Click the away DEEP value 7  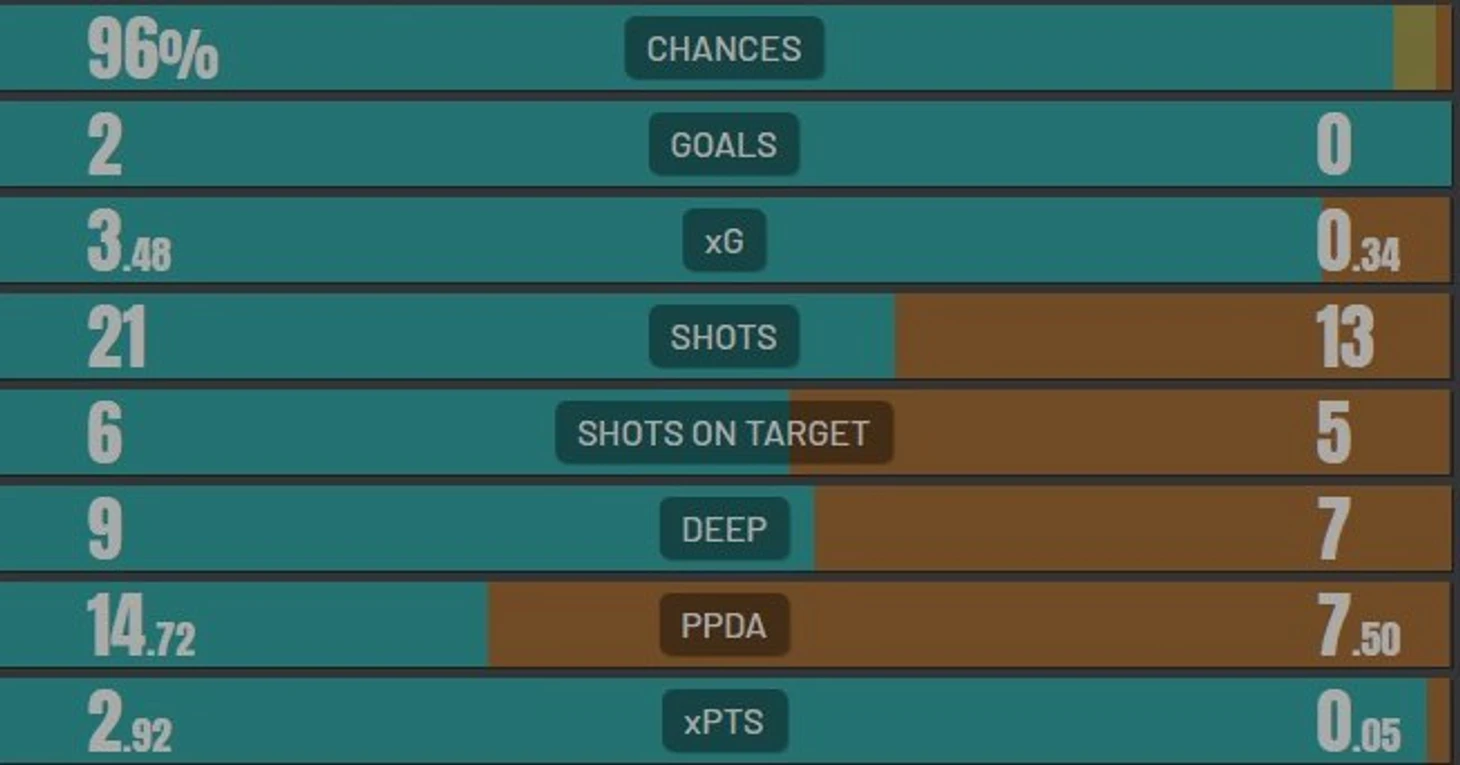1334,530
